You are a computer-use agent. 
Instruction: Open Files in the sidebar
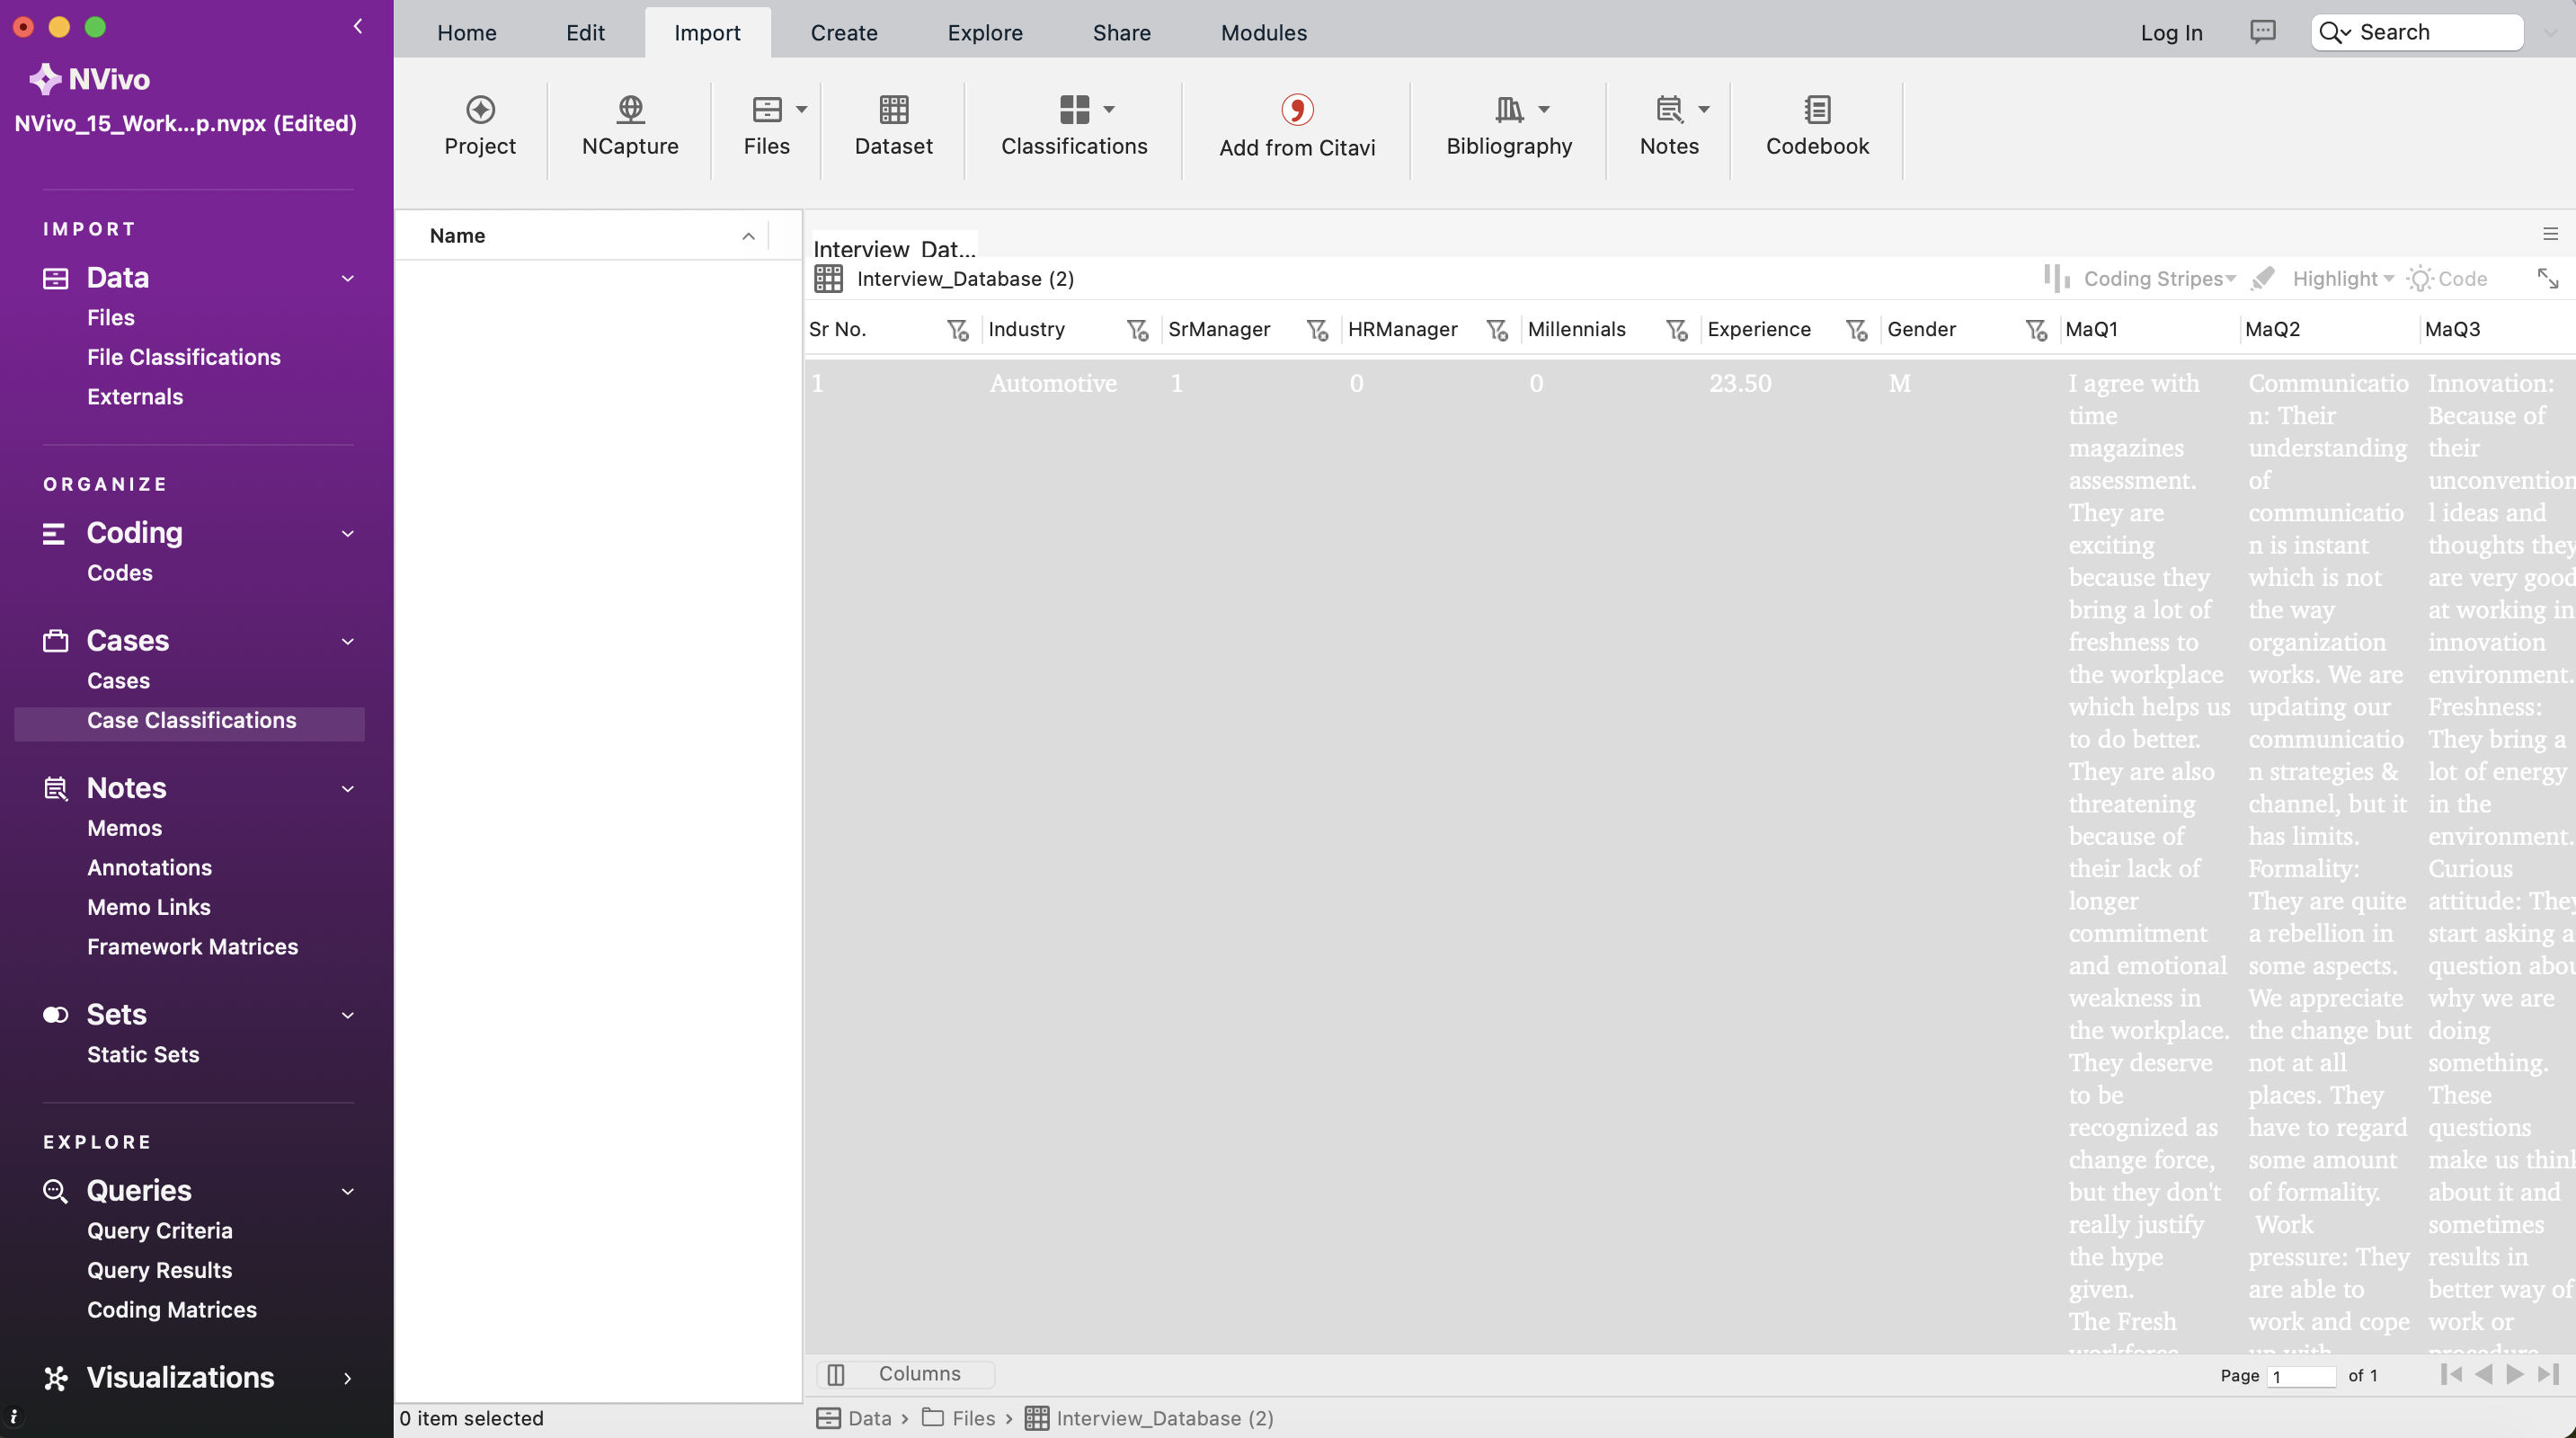pyautogui.click(x=110, y=318)
